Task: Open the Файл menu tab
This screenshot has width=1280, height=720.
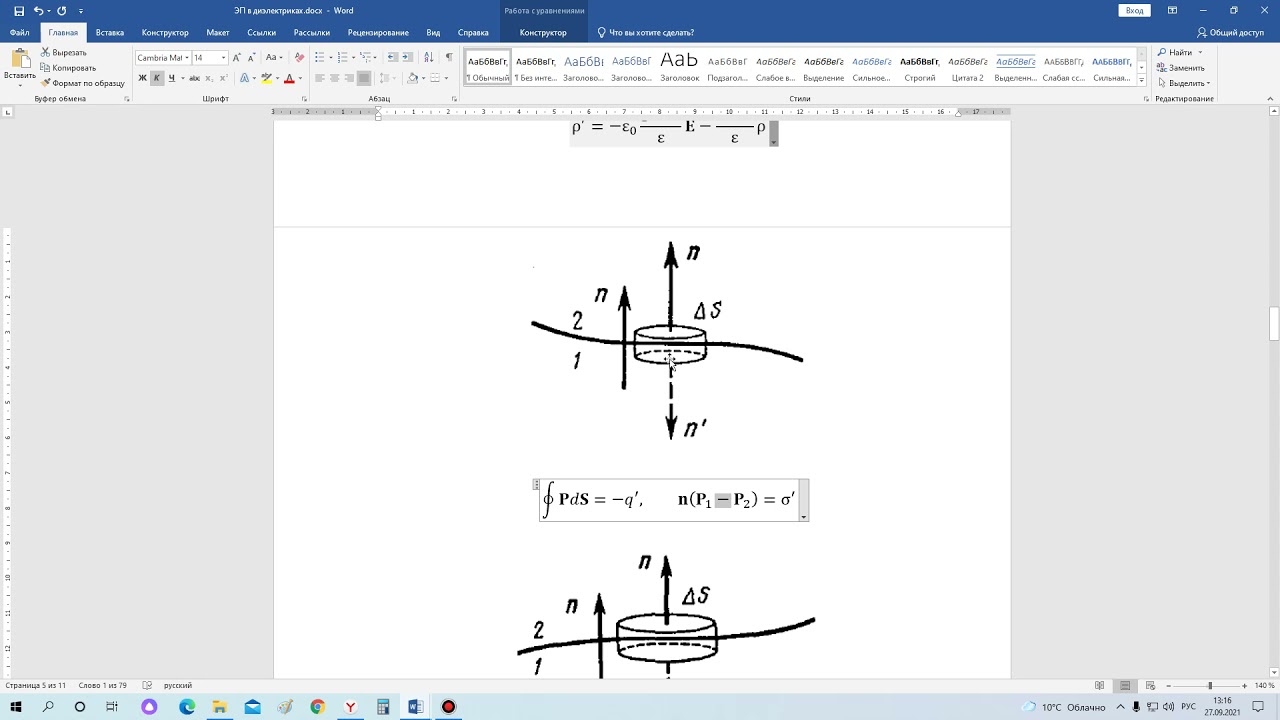Action: (x=19, y=33)
